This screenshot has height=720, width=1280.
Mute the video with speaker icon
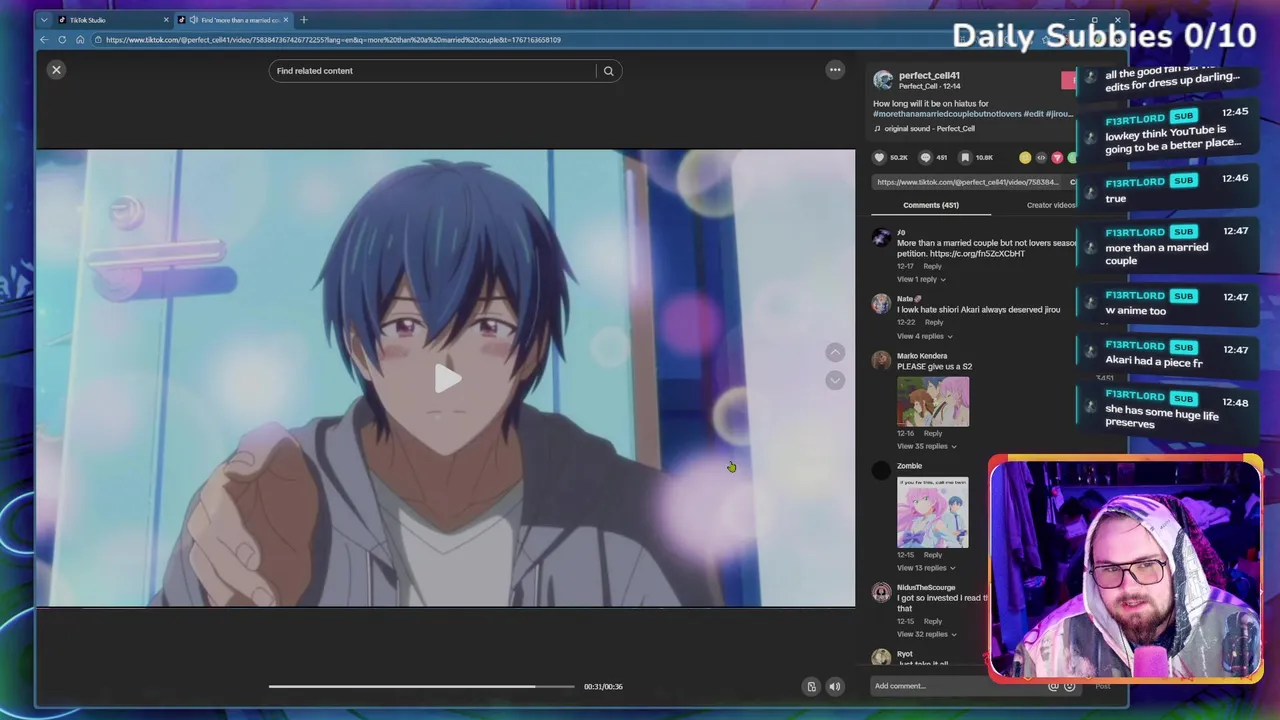point(835,686)
